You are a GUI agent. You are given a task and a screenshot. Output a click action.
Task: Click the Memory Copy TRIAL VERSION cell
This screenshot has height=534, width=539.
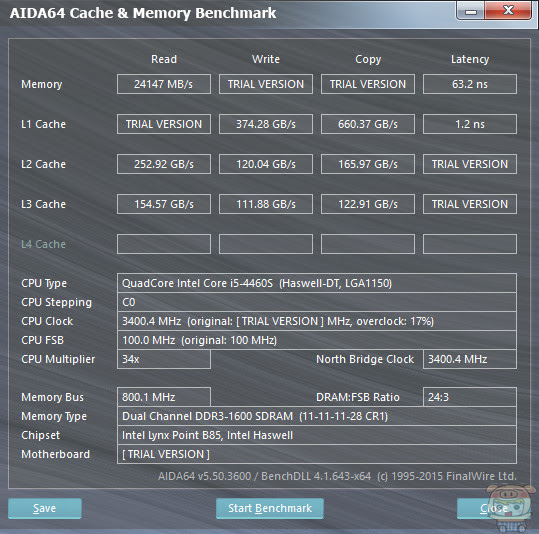click(368, 84)
